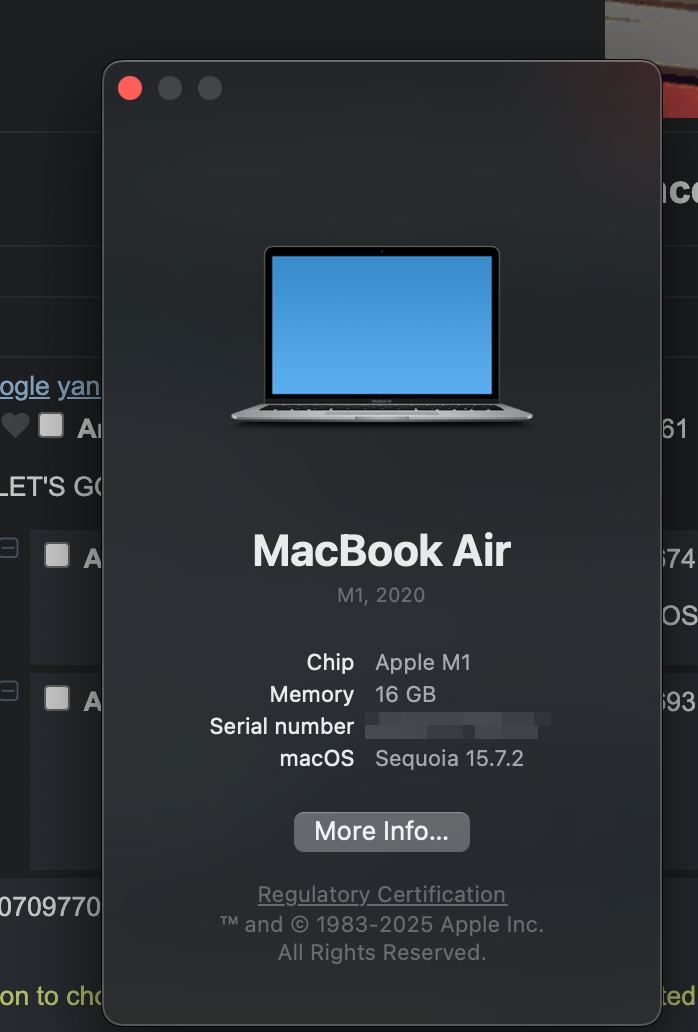
Task: Close the About This Mac window
Action: pos(130,88)
